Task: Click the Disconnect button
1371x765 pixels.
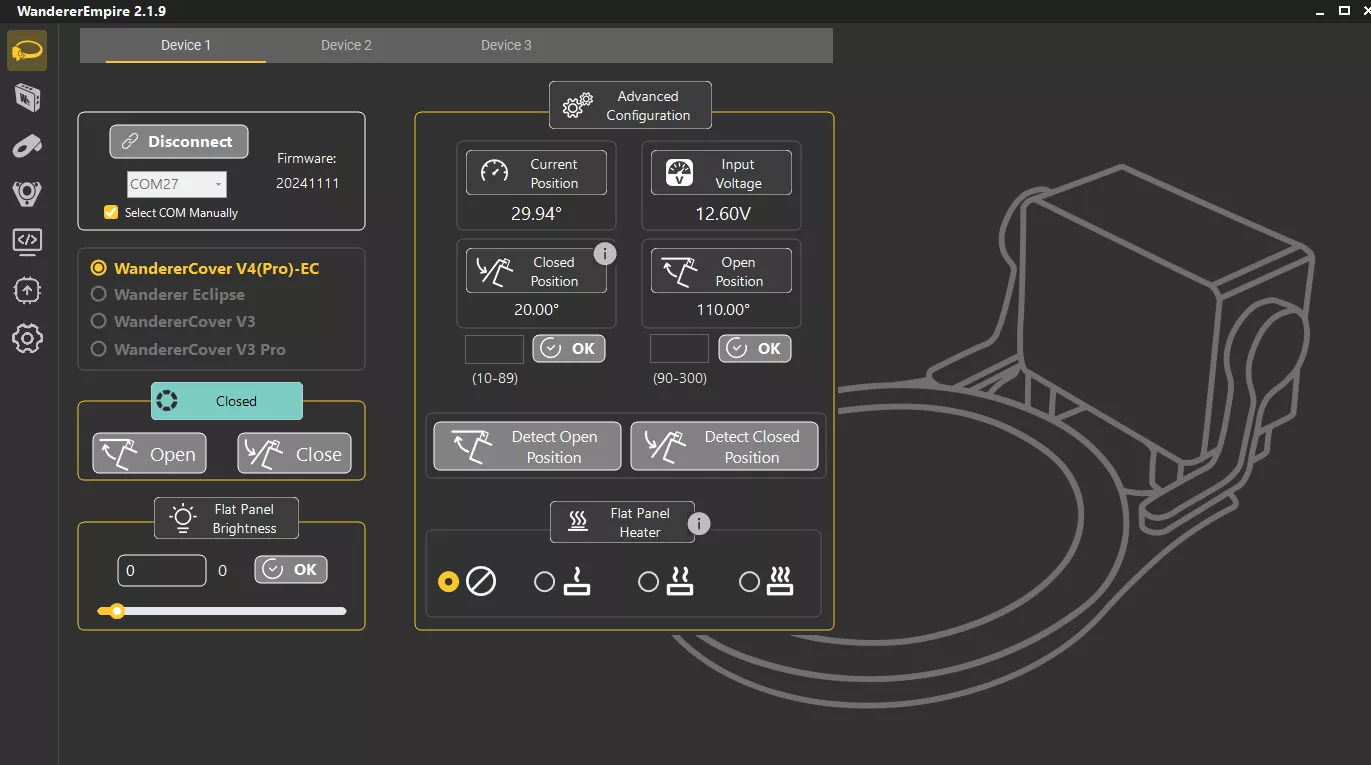Action: click(x=179, y=141)
